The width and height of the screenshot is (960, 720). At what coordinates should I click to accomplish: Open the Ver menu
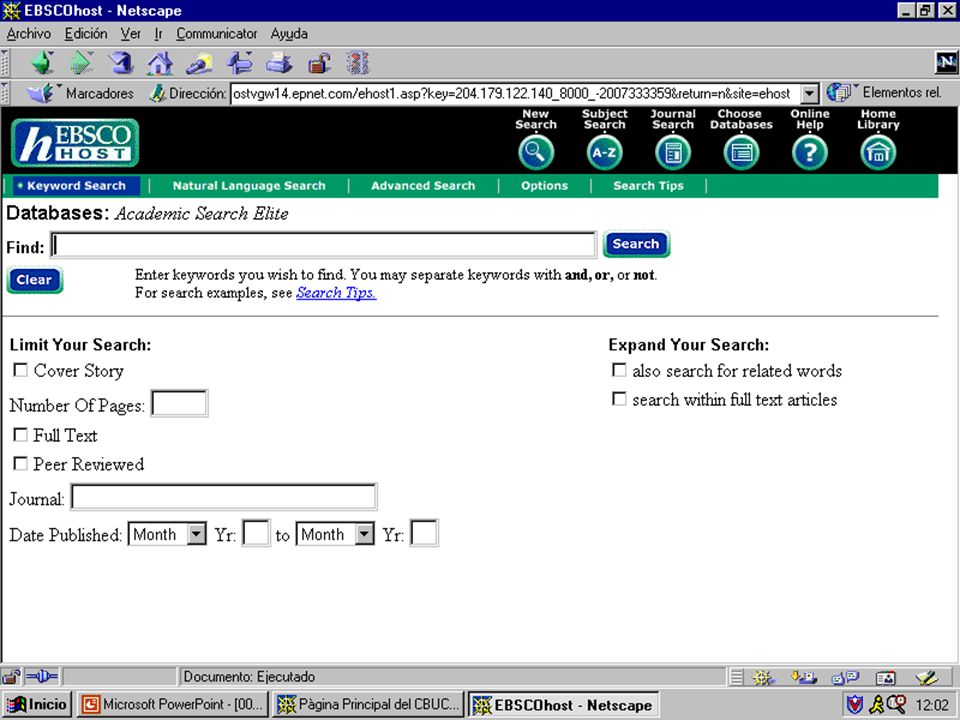click(x=130, y=34)
